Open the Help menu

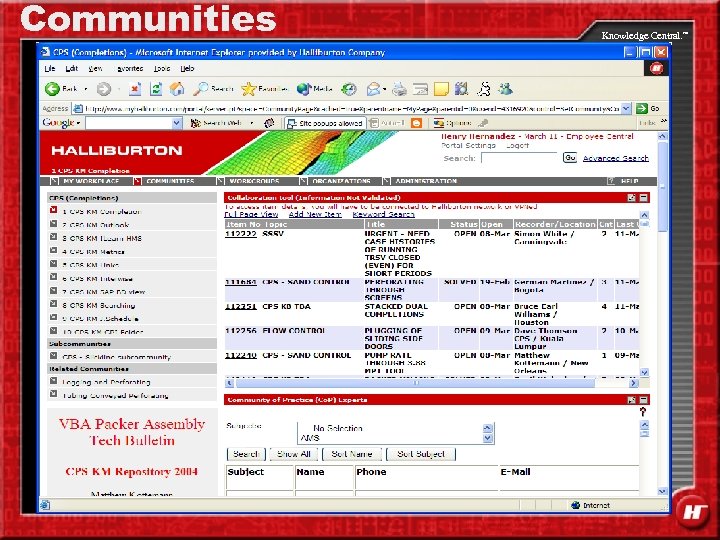pos(187,68)
